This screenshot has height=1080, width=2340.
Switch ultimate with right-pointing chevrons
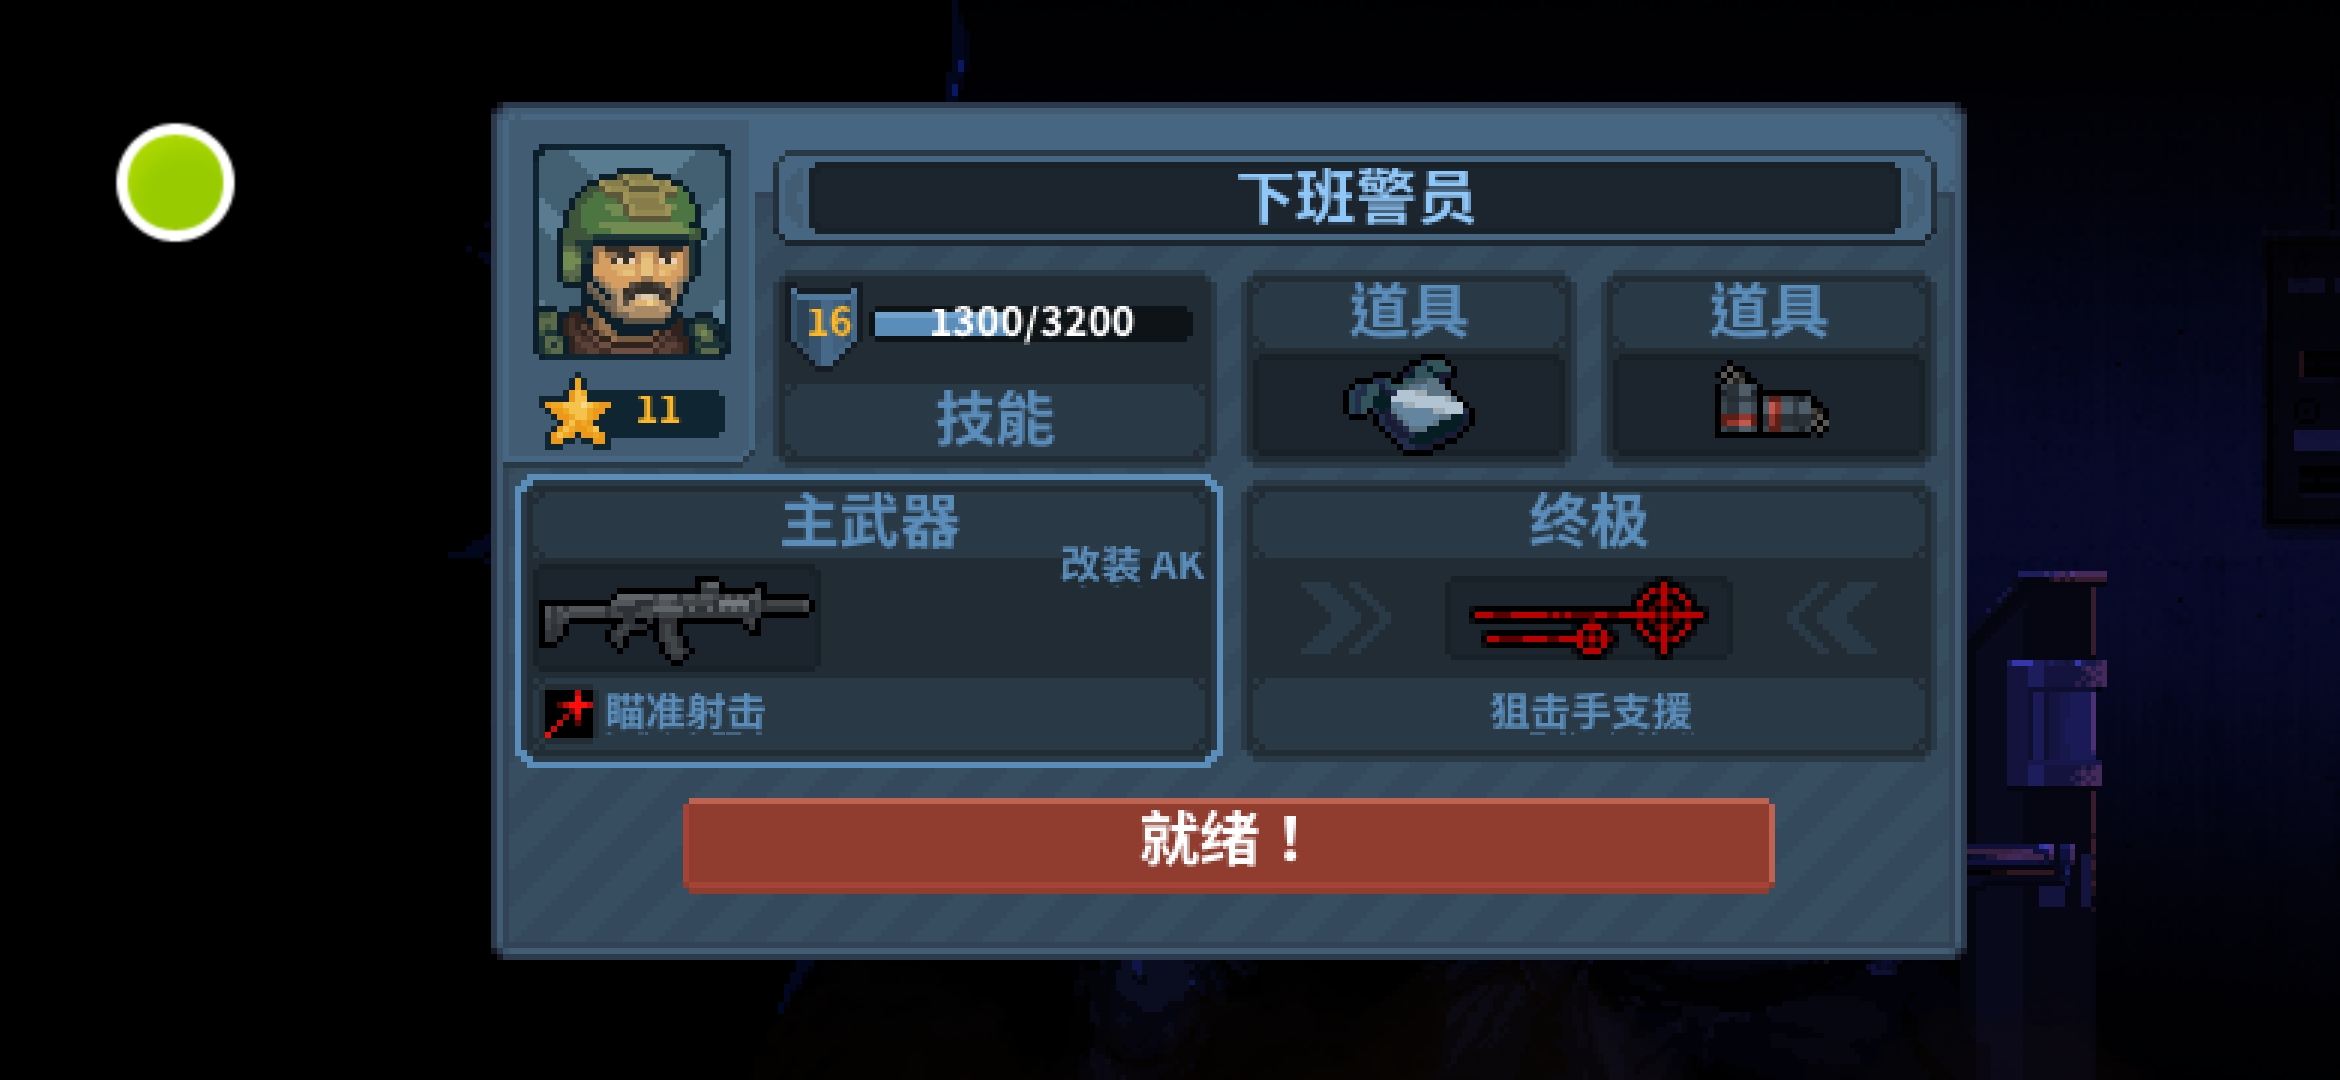pos(1345,620)
